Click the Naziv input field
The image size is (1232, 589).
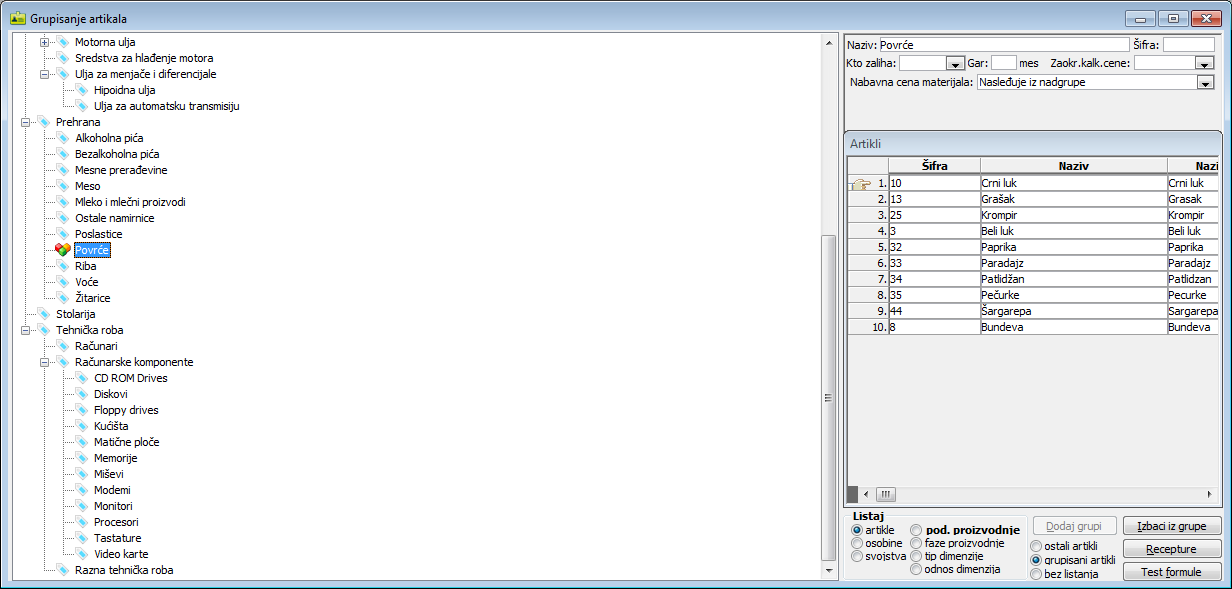point(1003,45)
